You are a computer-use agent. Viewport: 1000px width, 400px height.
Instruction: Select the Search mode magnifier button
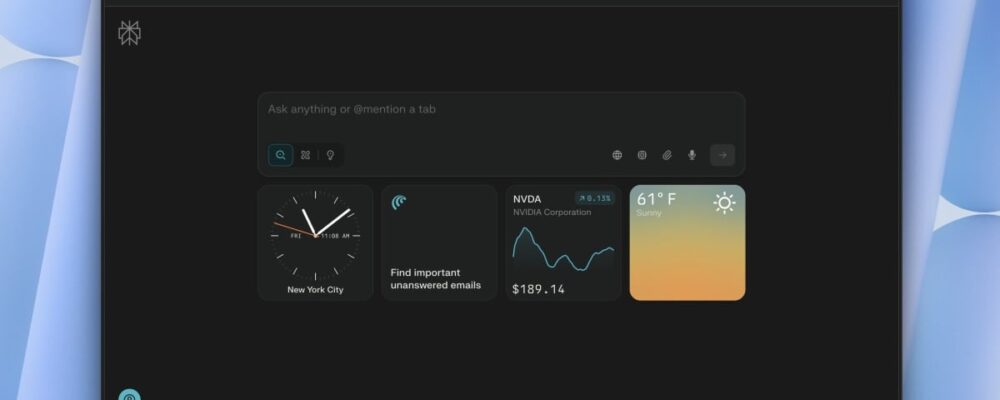(281, 155)
